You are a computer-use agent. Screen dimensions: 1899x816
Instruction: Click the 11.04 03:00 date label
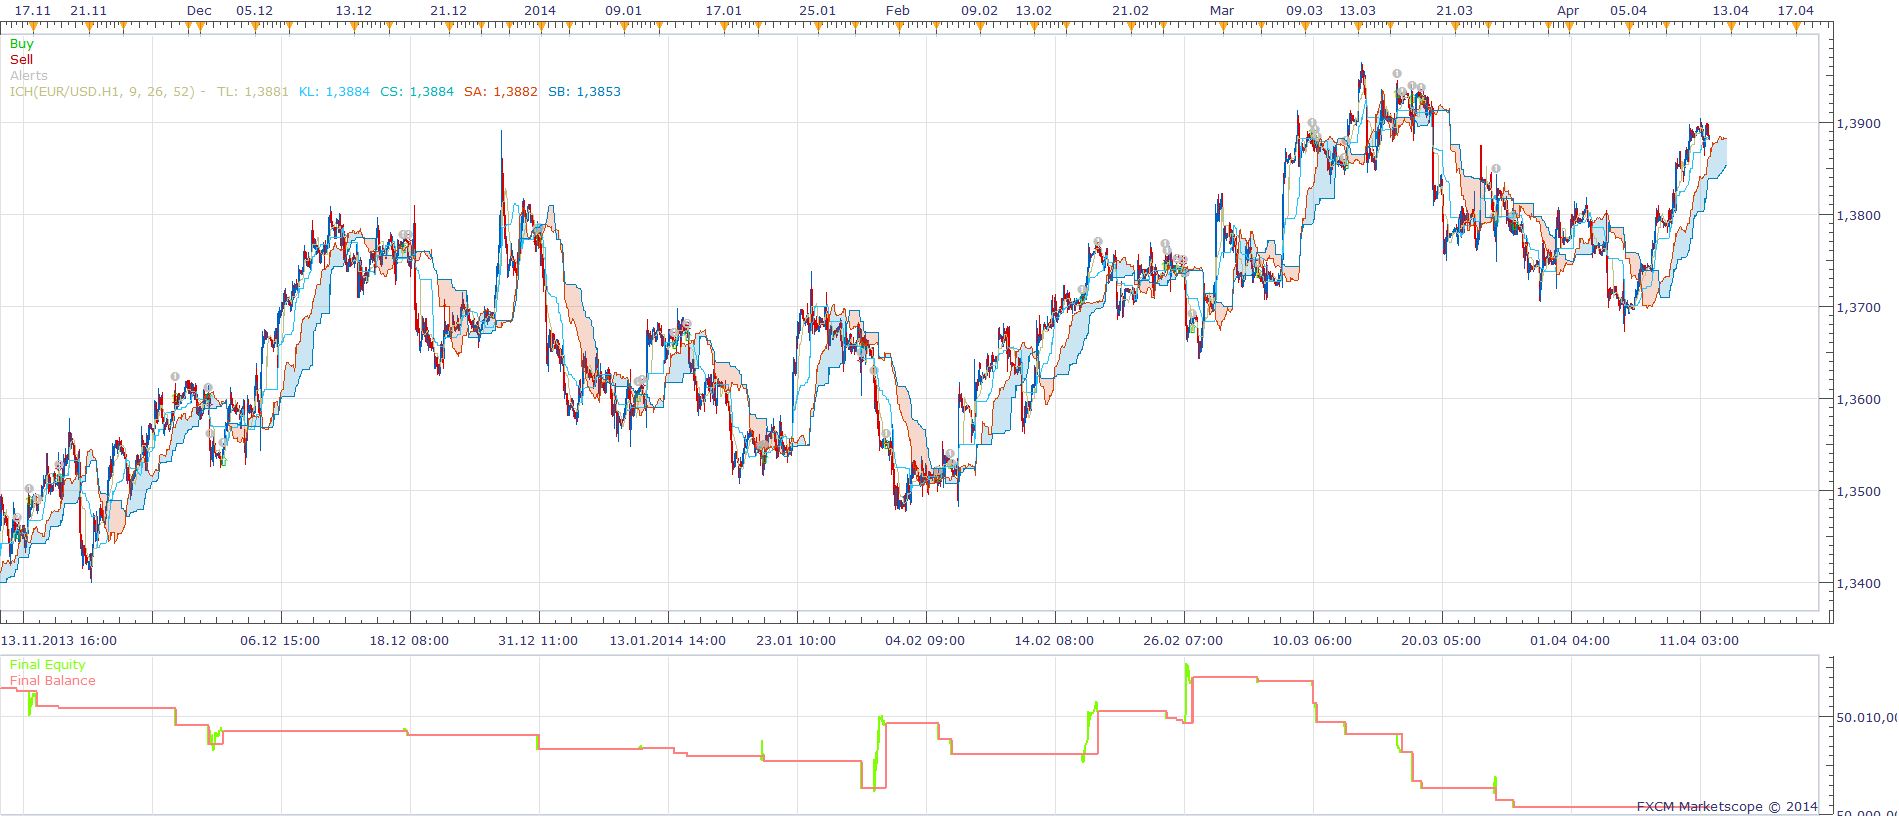coord(1699,641)
